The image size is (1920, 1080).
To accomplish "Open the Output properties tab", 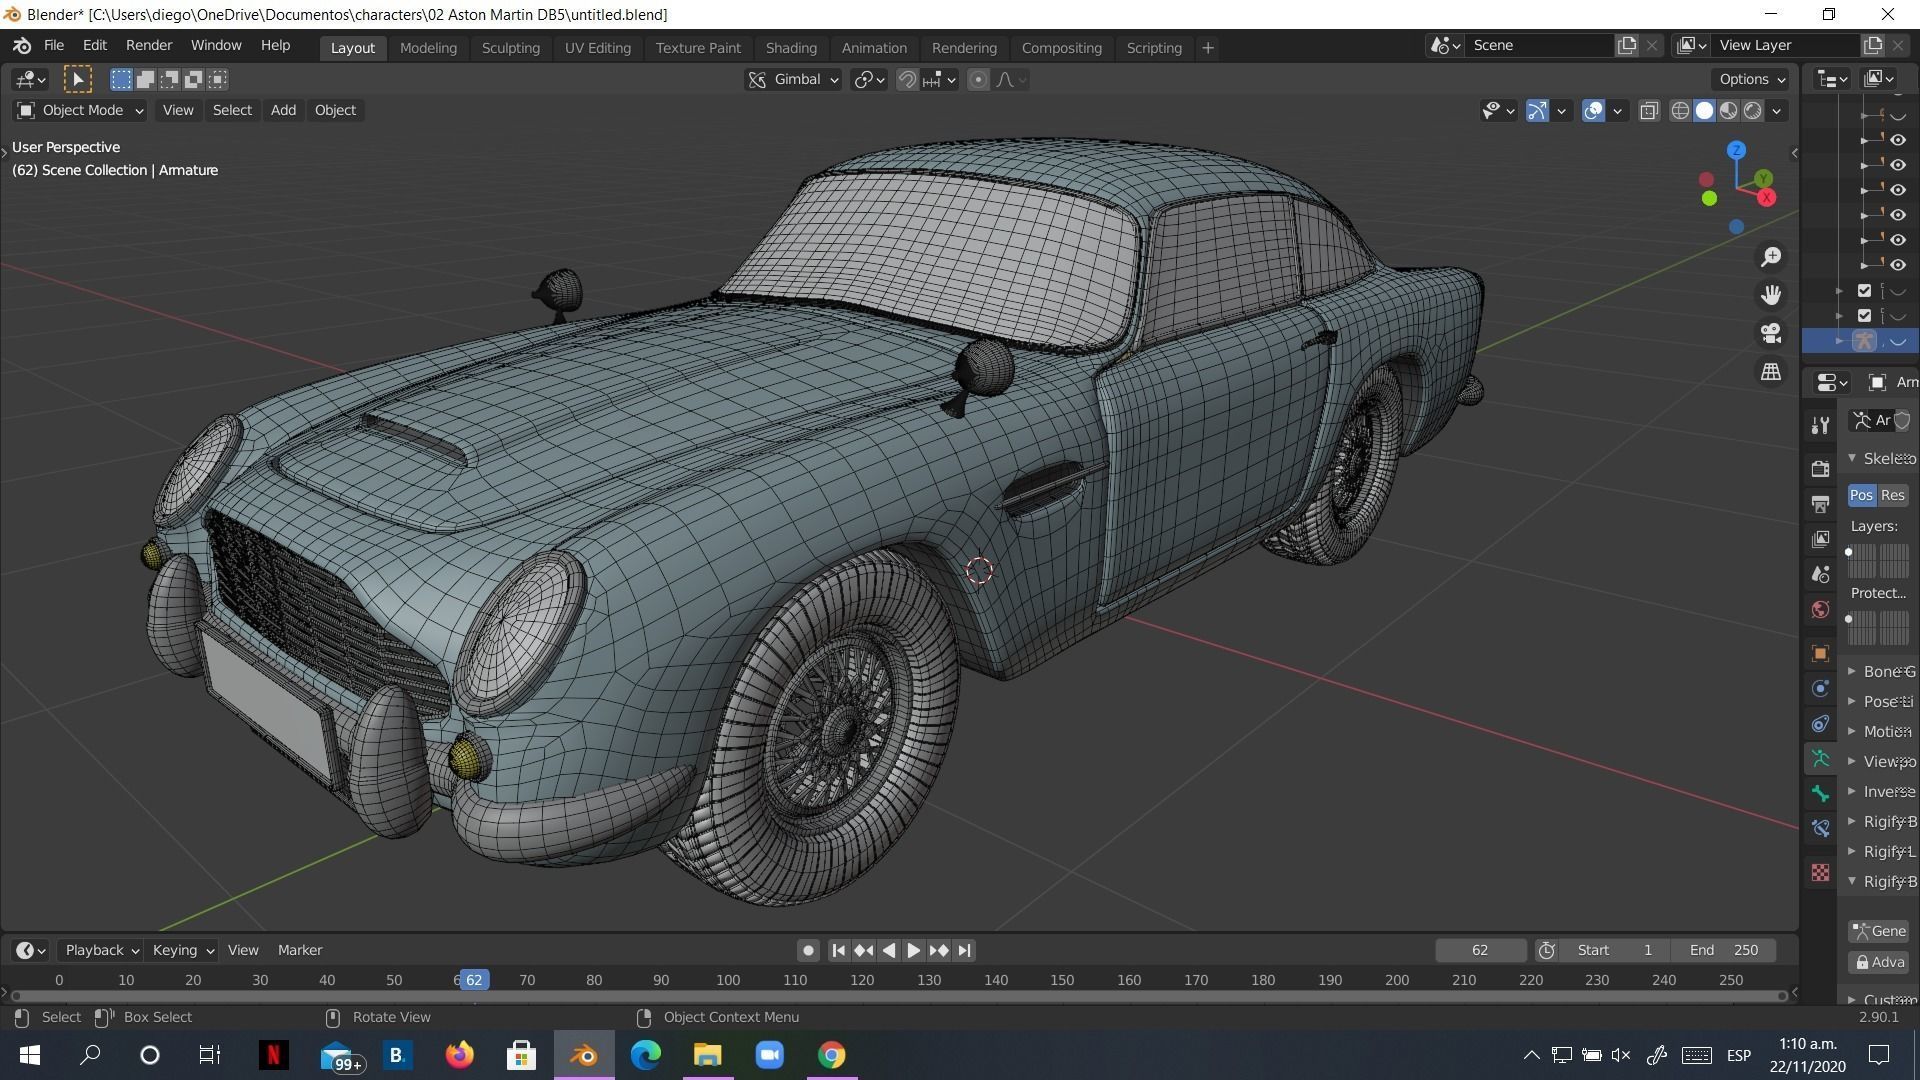I will point(1820,503).
